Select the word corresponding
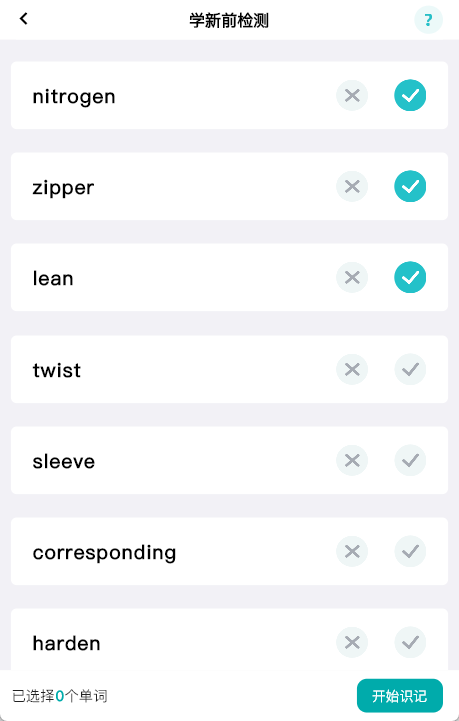The width and height of the screenshot is (459, 721). click(104, 553)
